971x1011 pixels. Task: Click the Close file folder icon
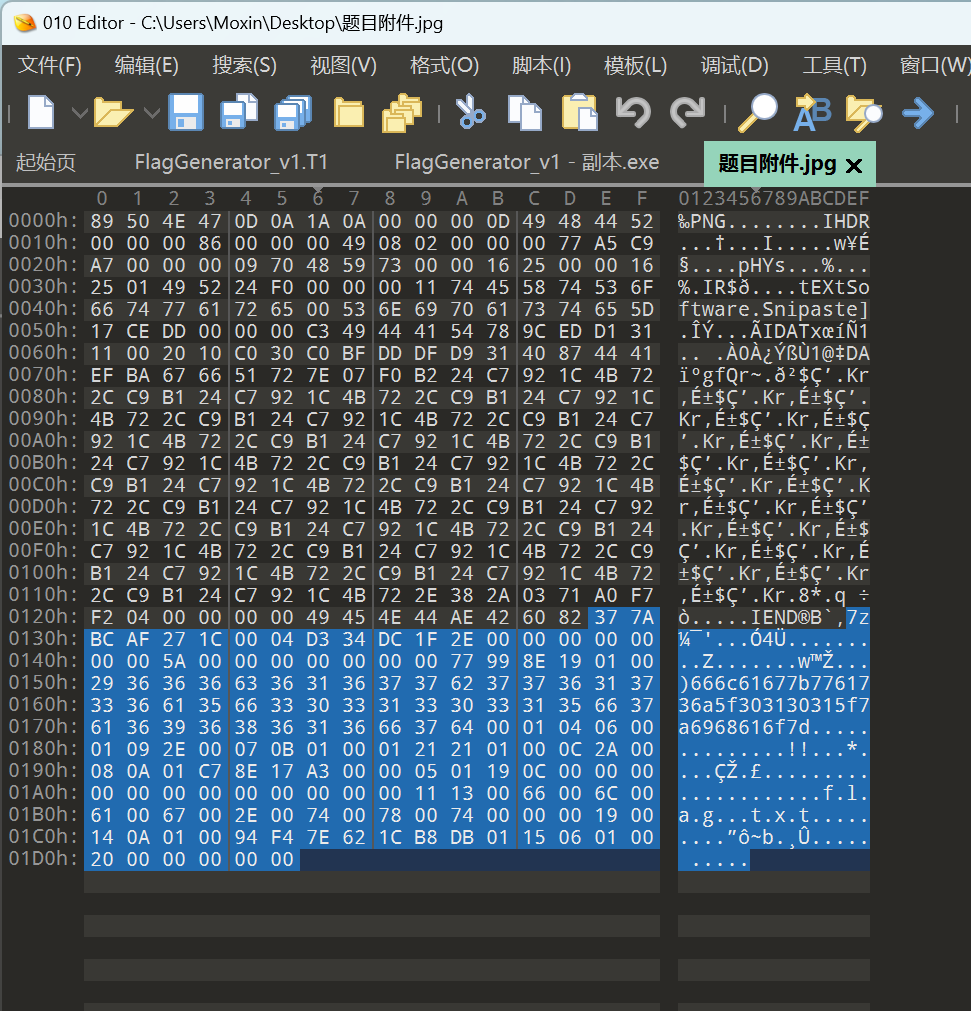point(349,113)
